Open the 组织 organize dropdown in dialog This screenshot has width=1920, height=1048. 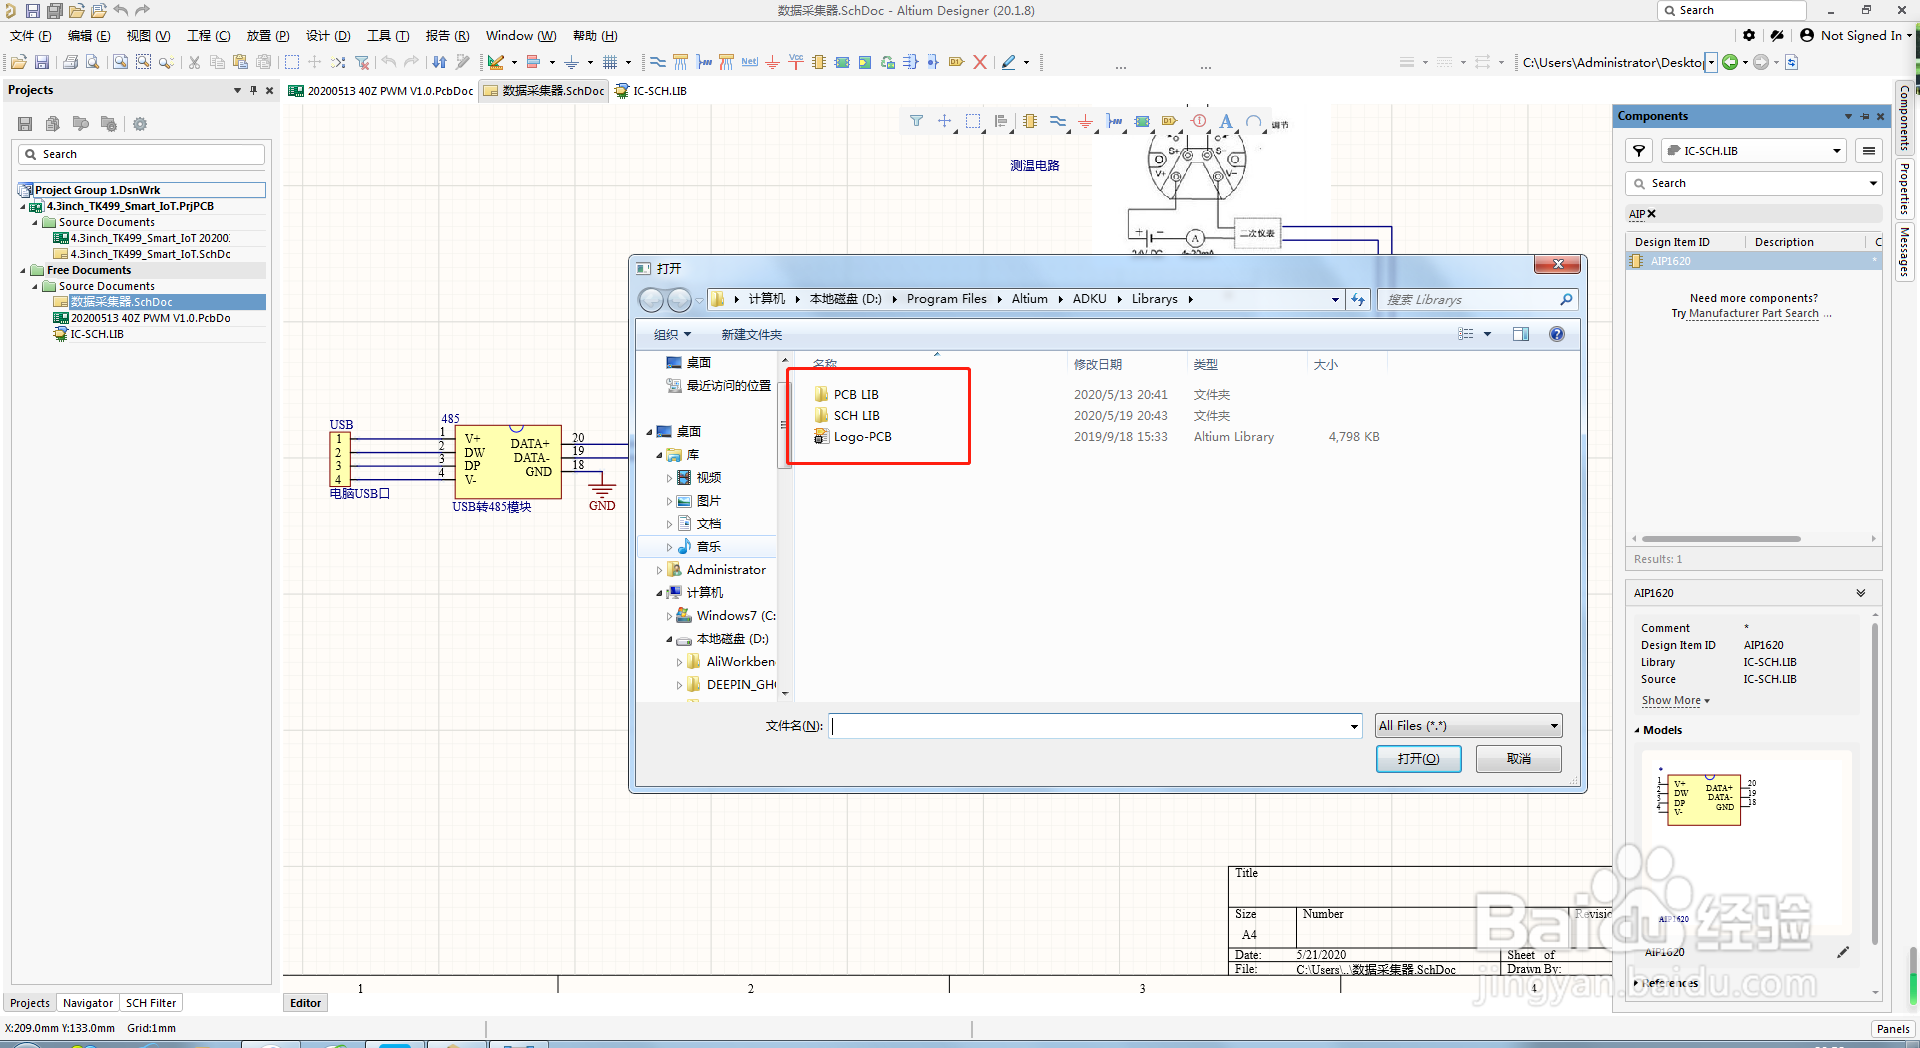tap(672, 335)
